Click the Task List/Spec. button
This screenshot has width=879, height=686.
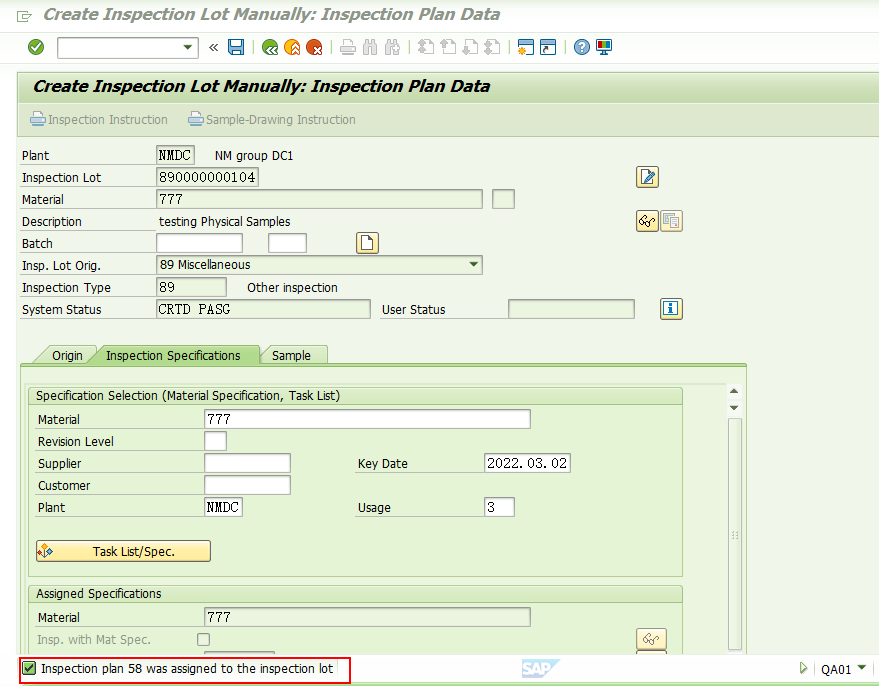(x=123, y=551)
